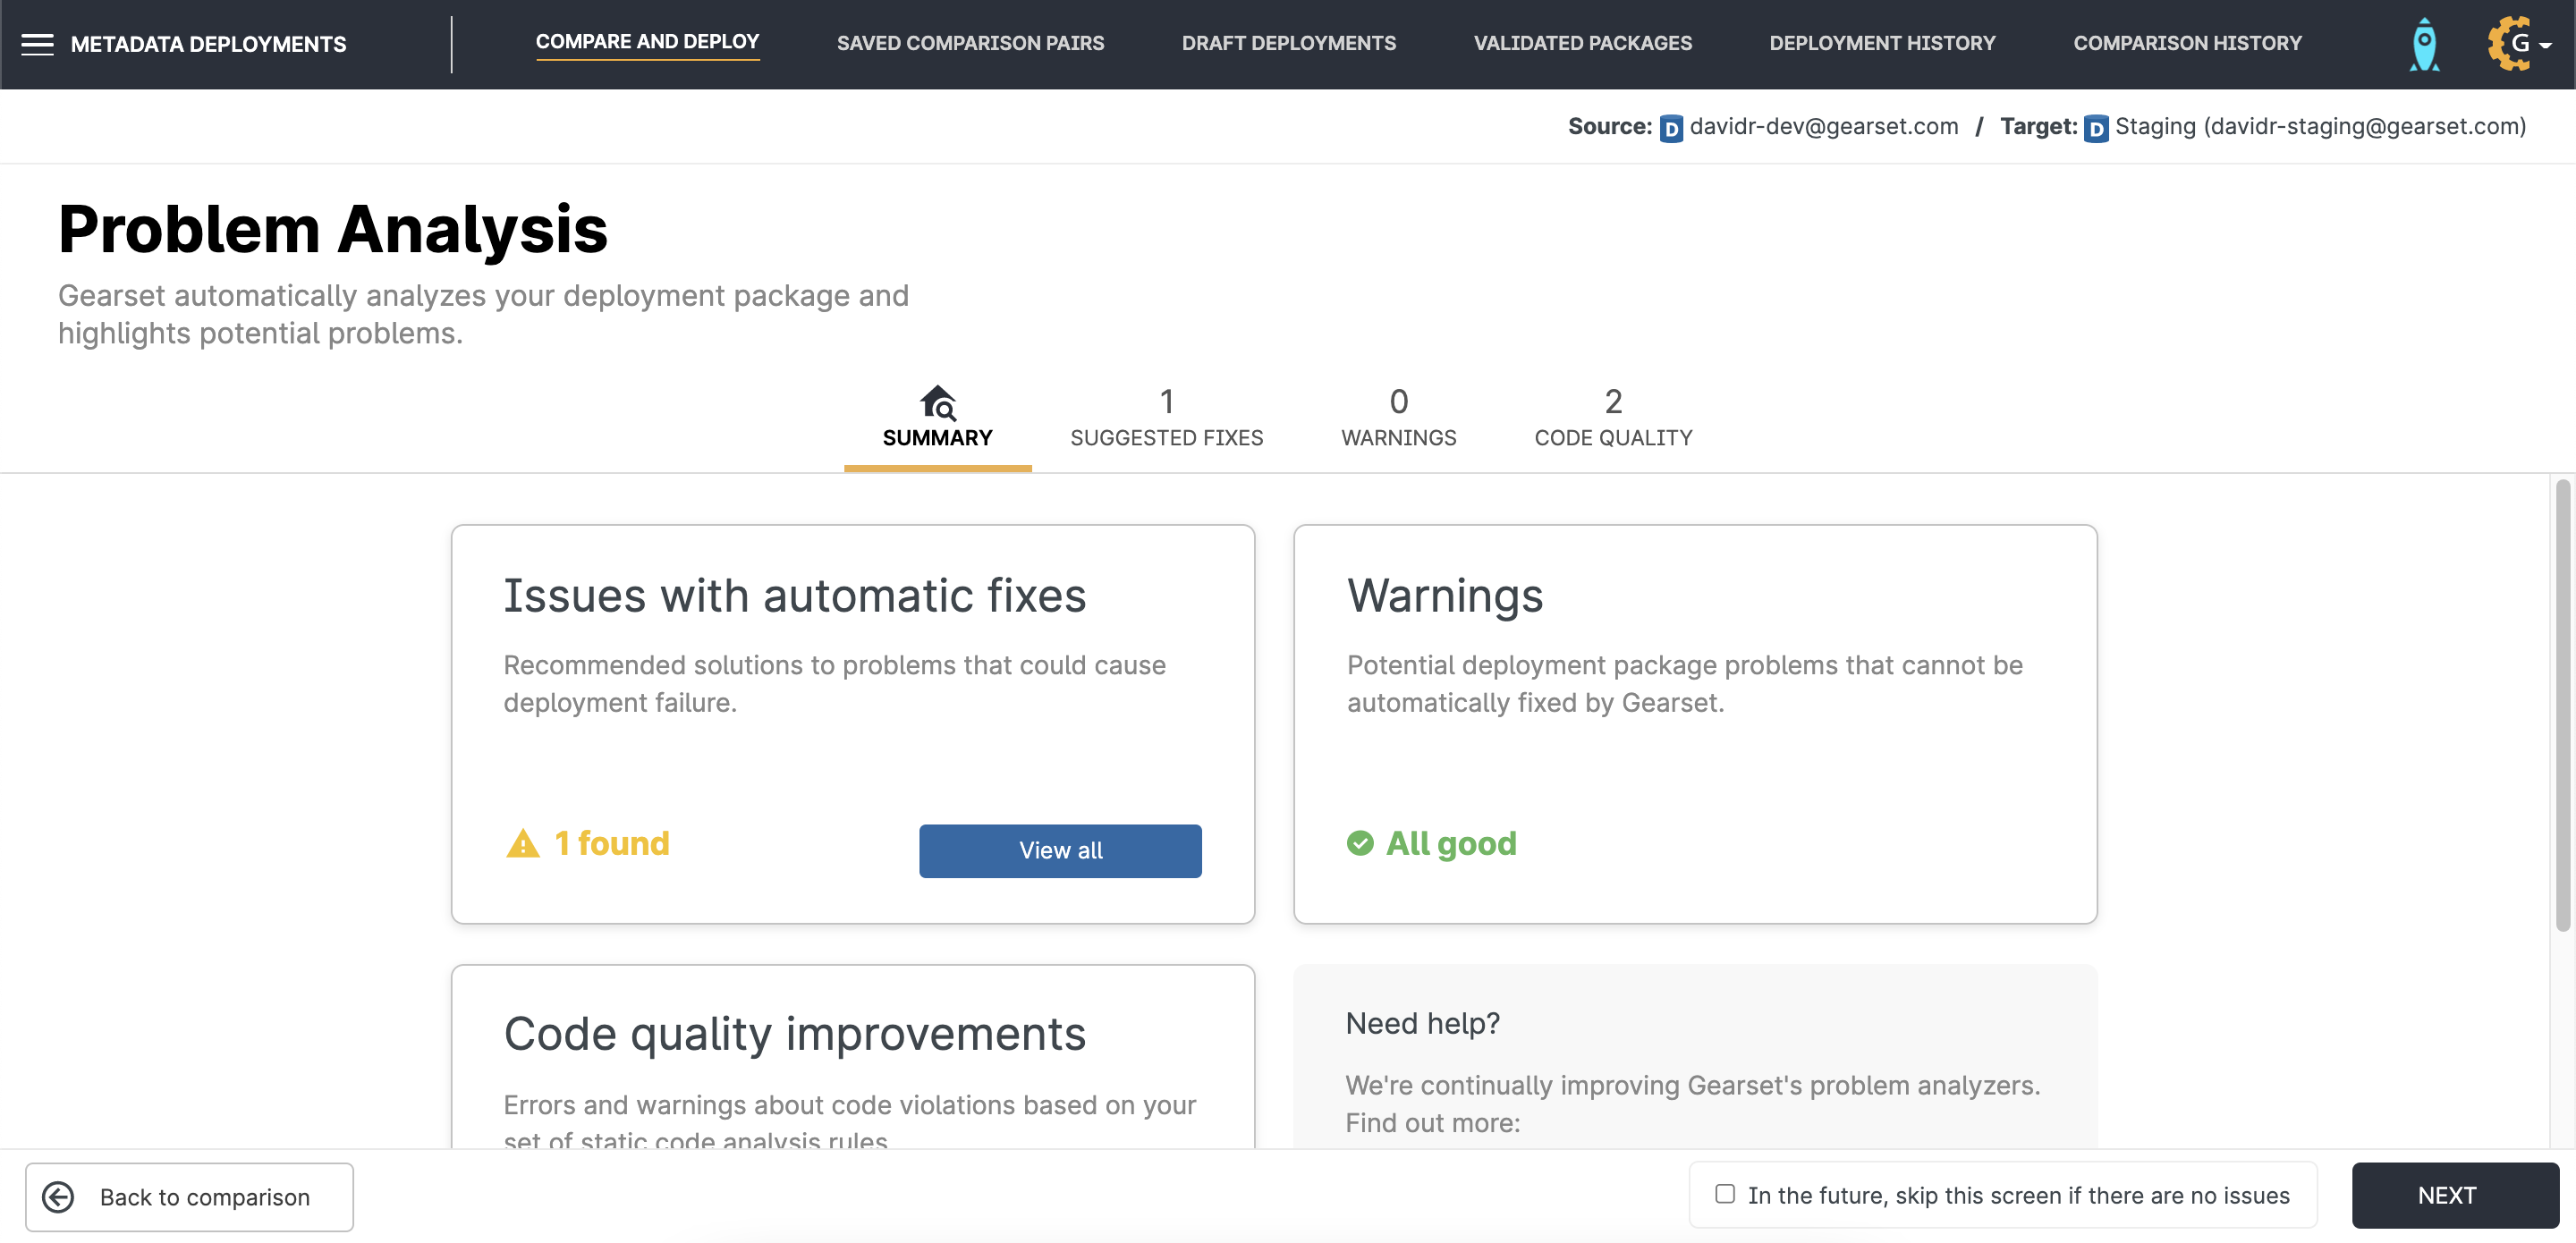
Task: Switch to Validated Packages
Action: 1582,43
